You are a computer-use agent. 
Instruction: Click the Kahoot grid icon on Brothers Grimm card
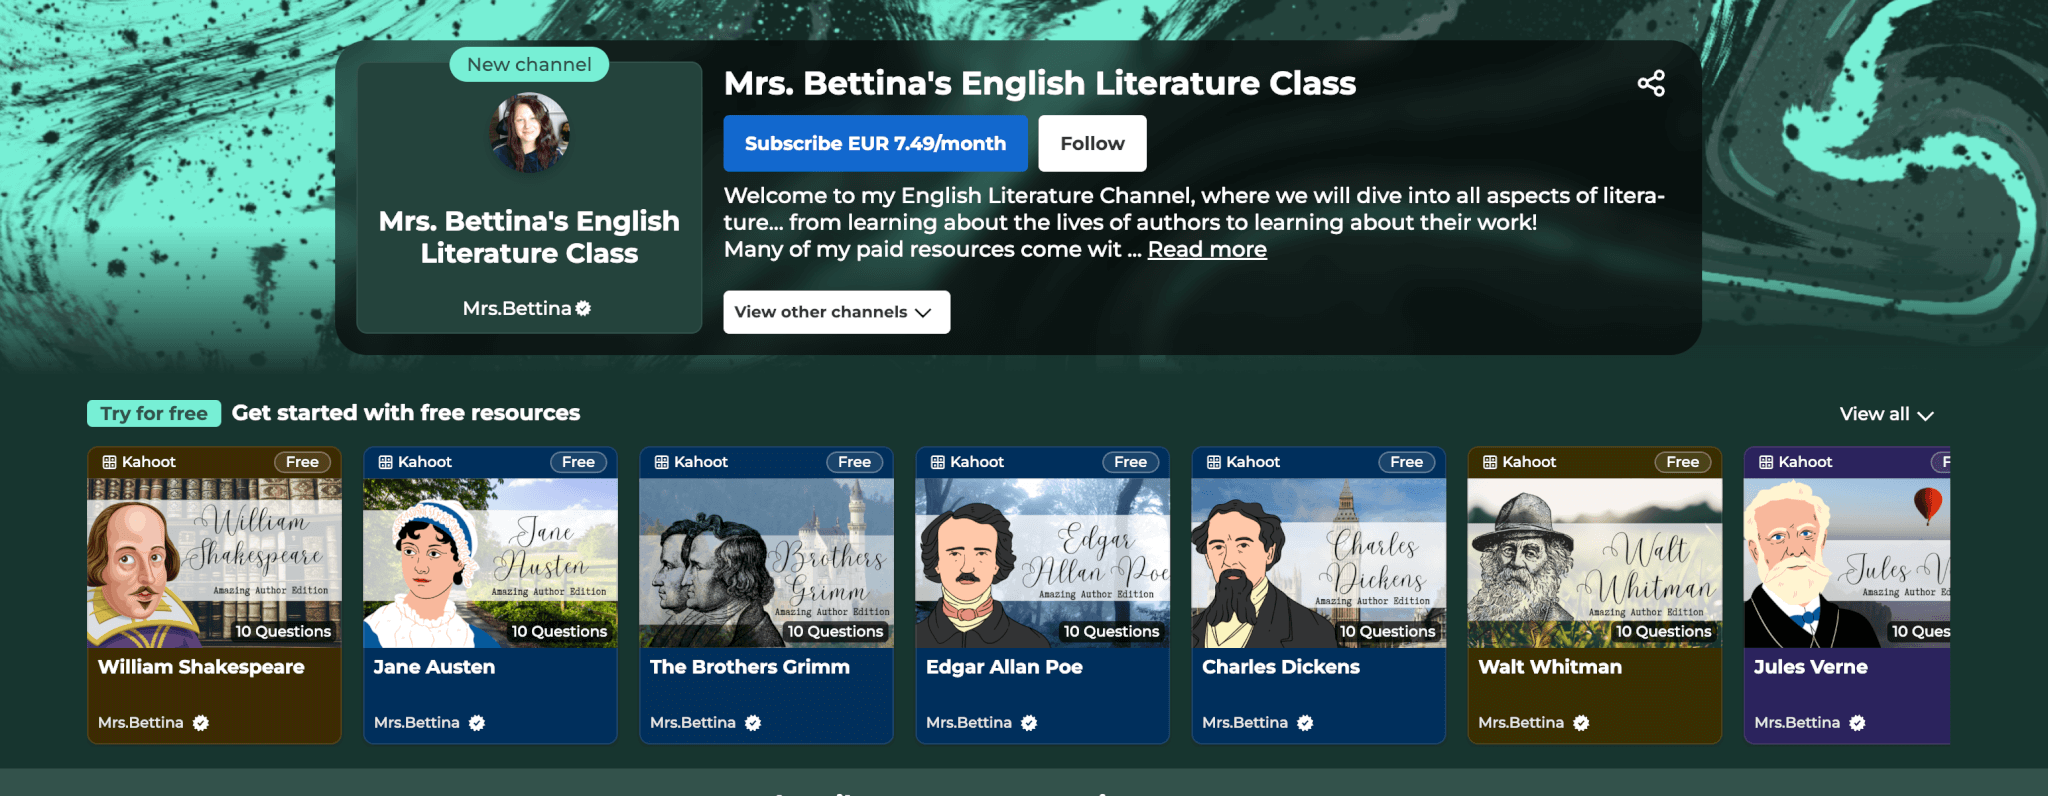tap(661, 462)
